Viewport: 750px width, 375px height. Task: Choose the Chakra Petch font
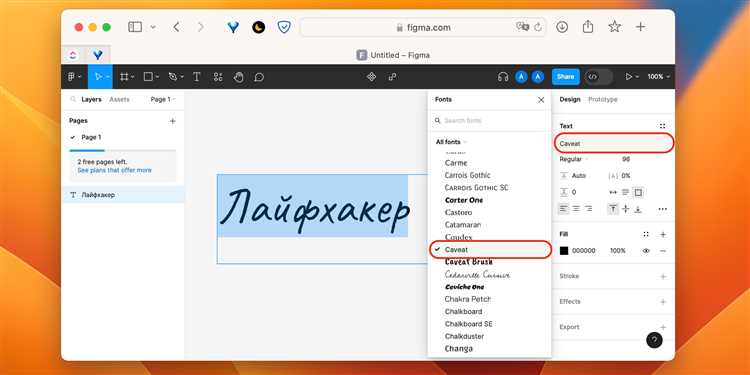[468, 299]
